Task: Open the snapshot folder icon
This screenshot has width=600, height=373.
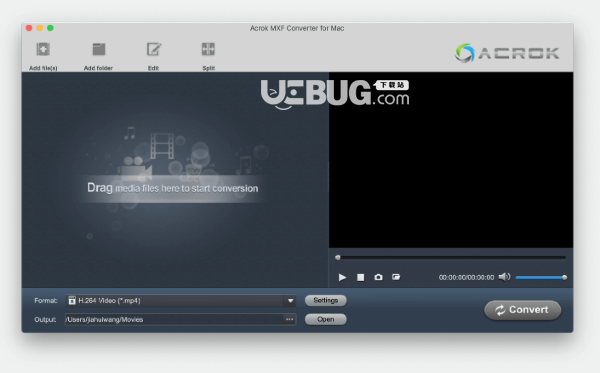Action: [396, 277]
